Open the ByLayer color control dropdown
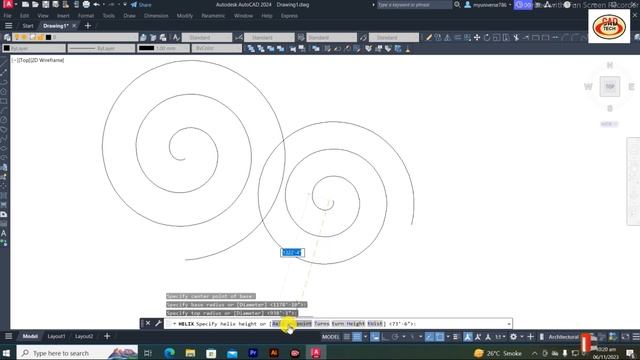The height and width of the screenshot is (360, 640). (34, 48)
